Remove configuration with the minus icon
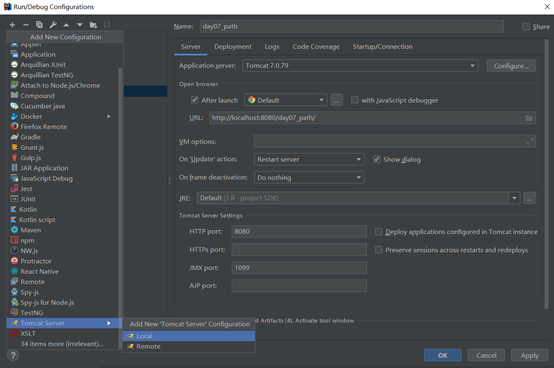Screen dimensions: 554x368 click(26, 25)
